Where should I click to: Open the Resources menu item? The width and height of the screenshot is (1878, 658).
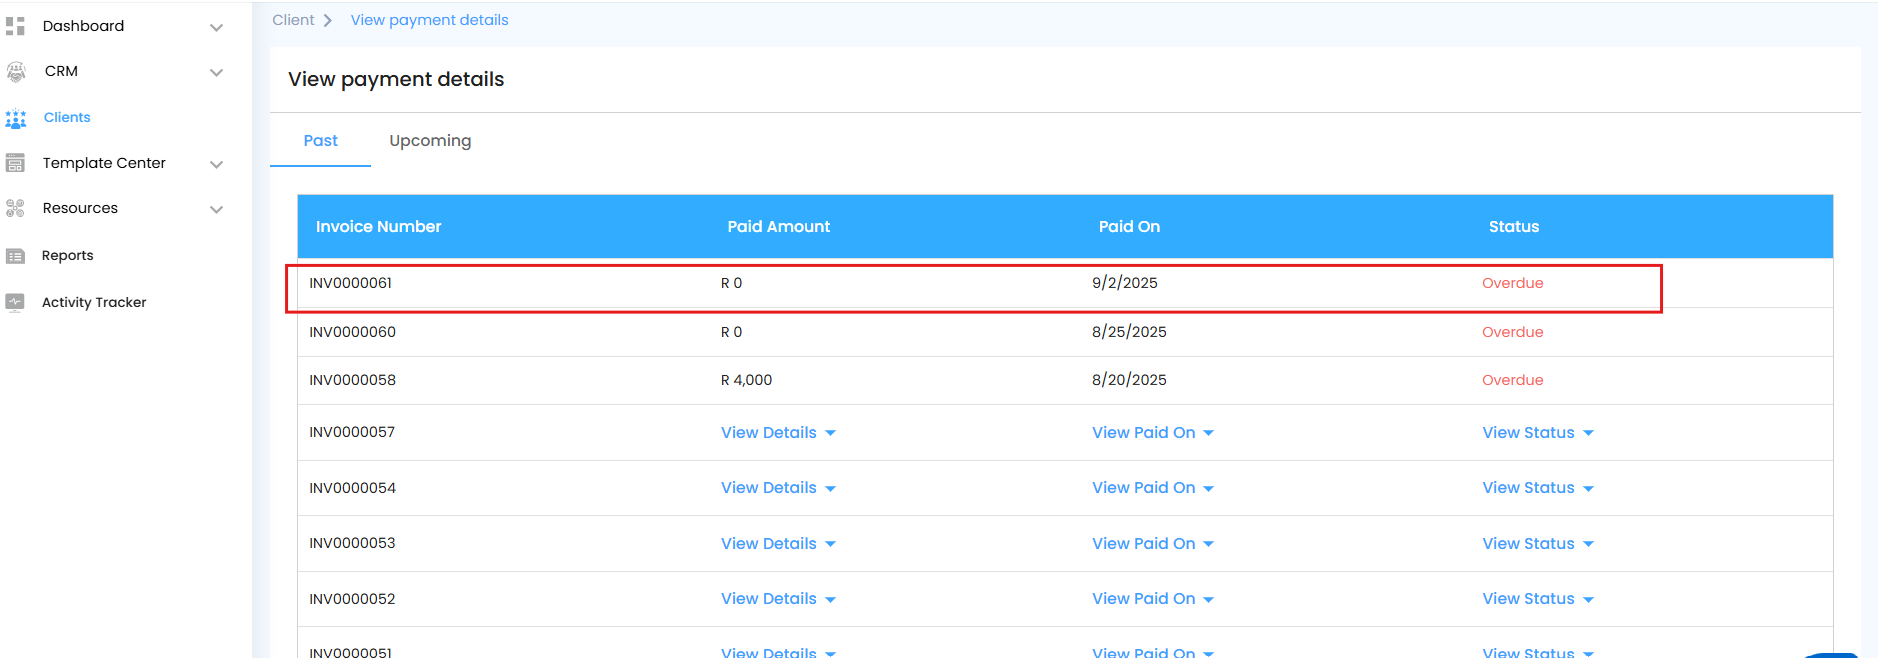80,208
